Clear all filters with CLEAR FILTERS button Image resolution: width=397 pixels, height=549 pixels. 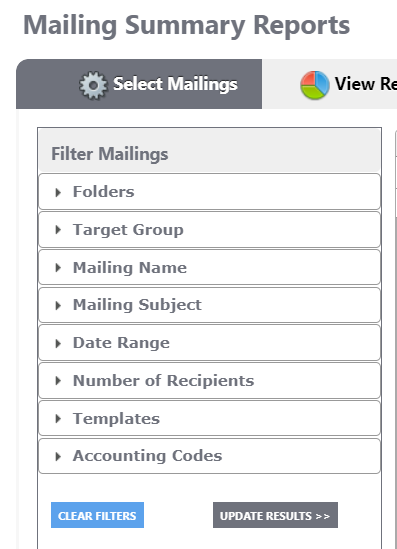point(97,515)
